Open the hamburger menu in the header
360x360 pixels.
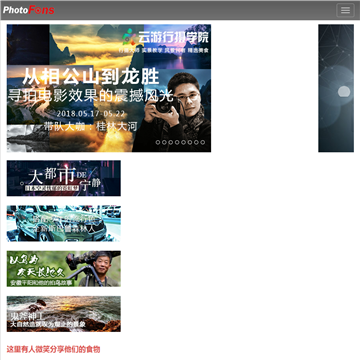tap(345, 10)
